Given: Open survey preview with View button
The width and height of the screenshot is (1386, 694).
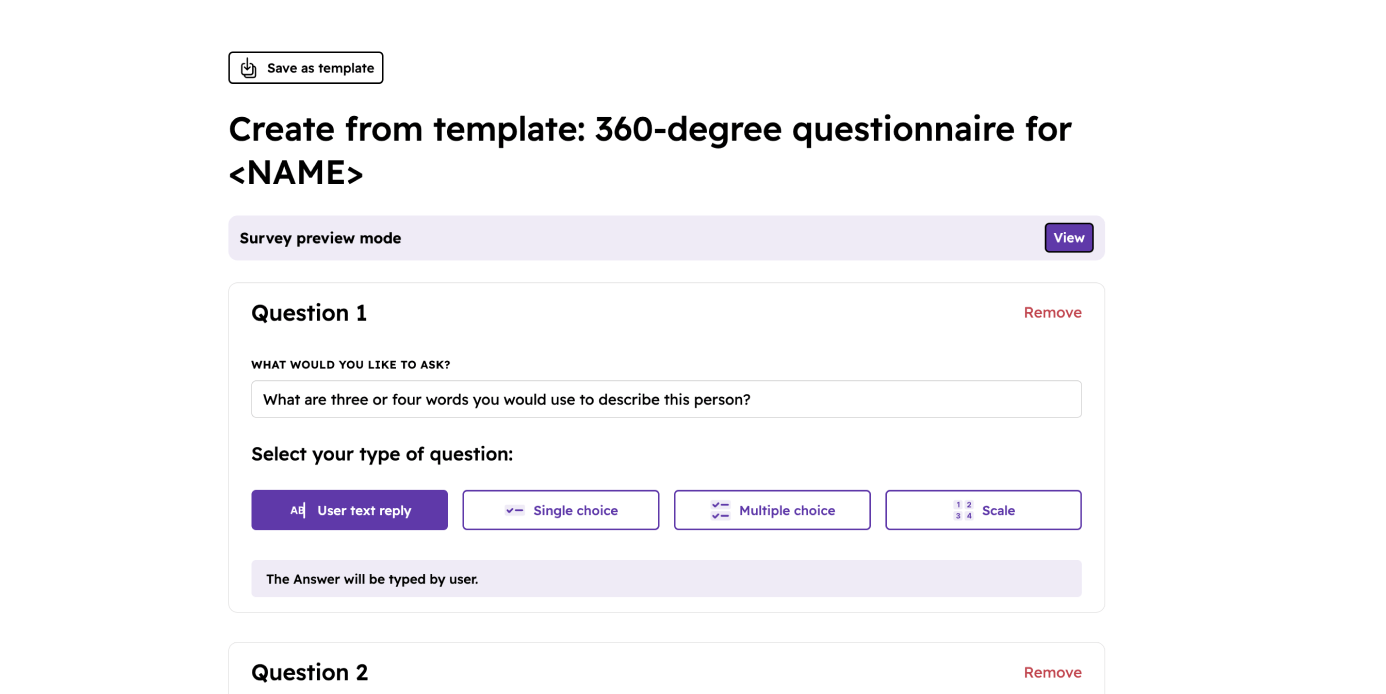Looking at the screenshot, I should (1068, 238).
